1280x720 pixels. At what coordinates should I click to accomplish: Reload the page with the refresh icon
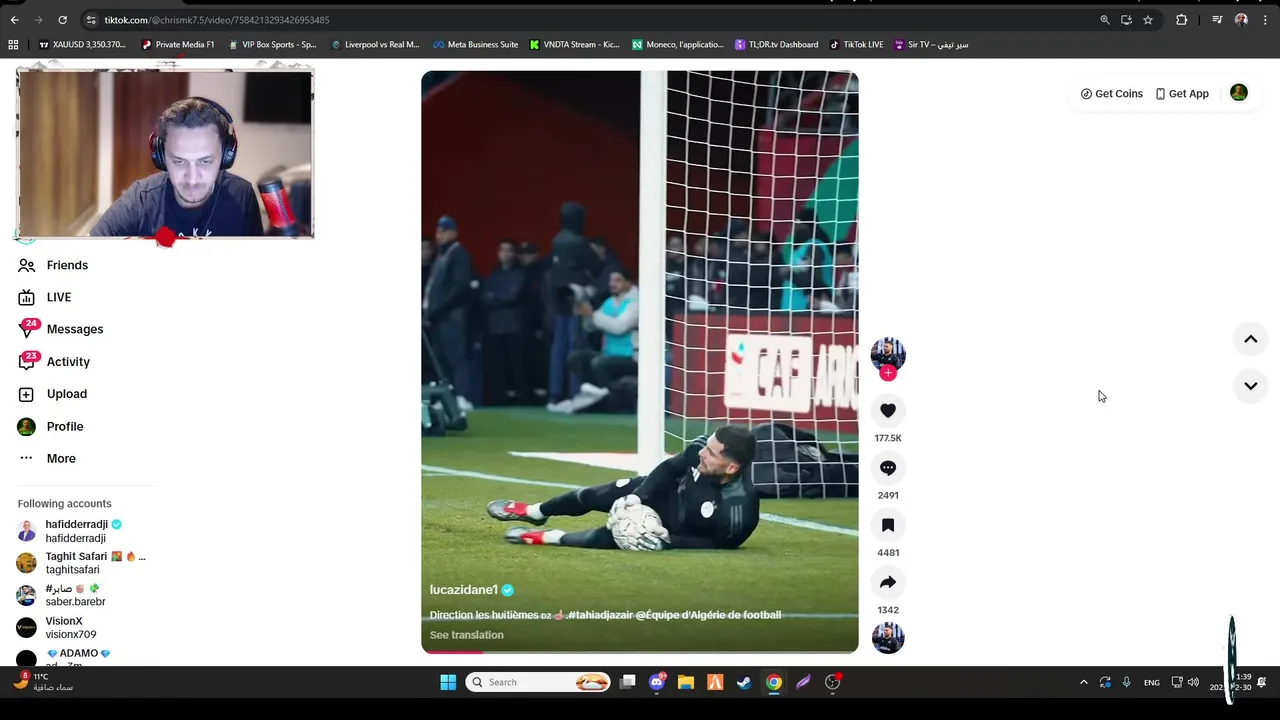62,20
